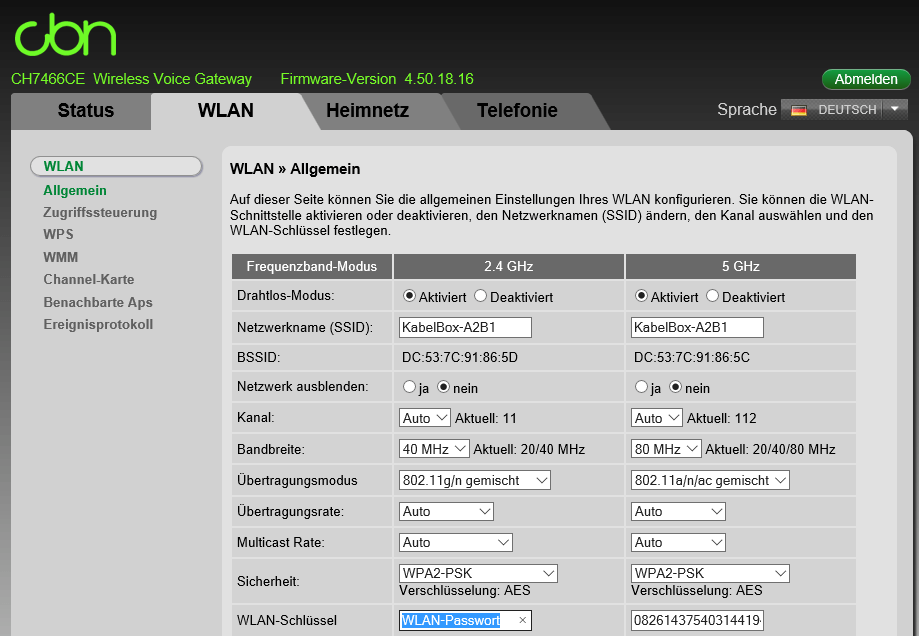Open the Sprache language dropdown arrow
The width and height of the screenshot is (919, 636).
click(x=894, y=109)
